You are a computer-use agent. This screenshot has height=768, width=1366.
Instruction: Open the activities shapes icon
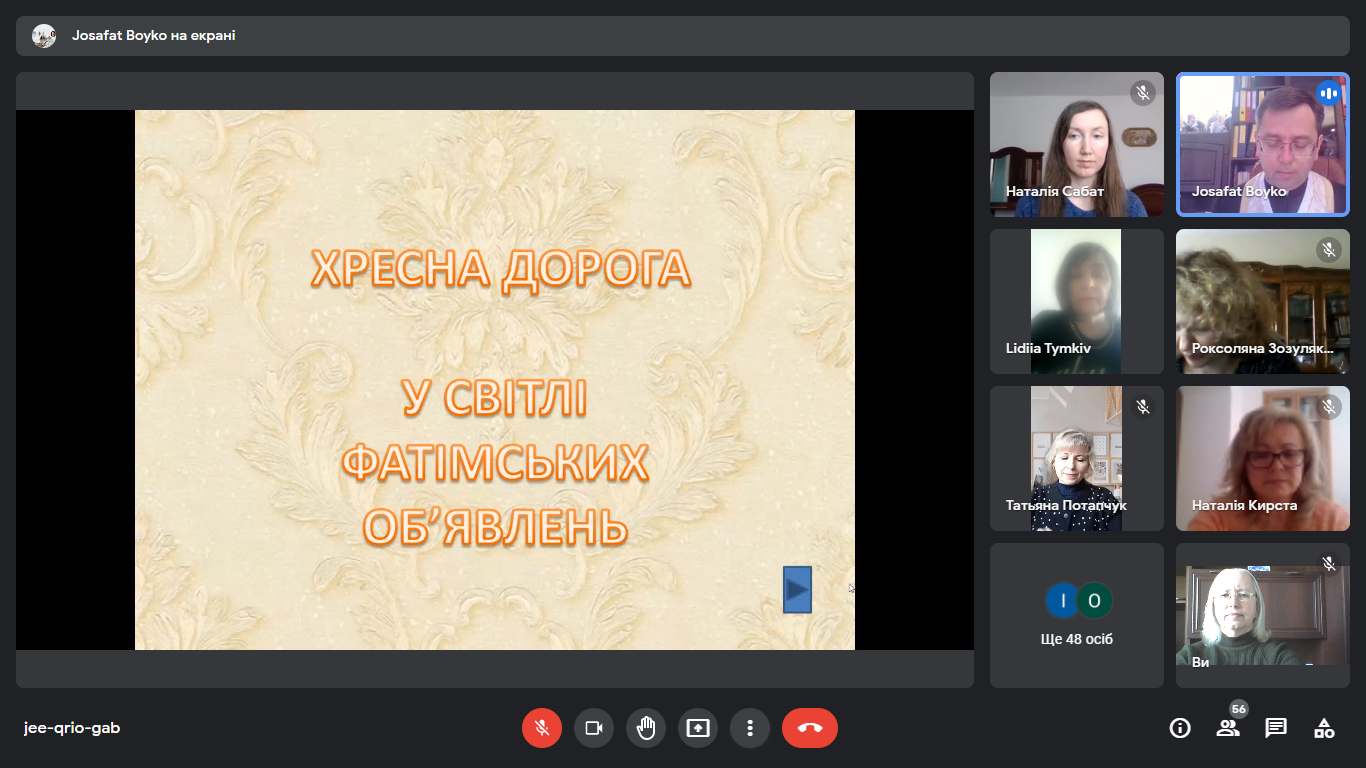(x=1324, y=728)
